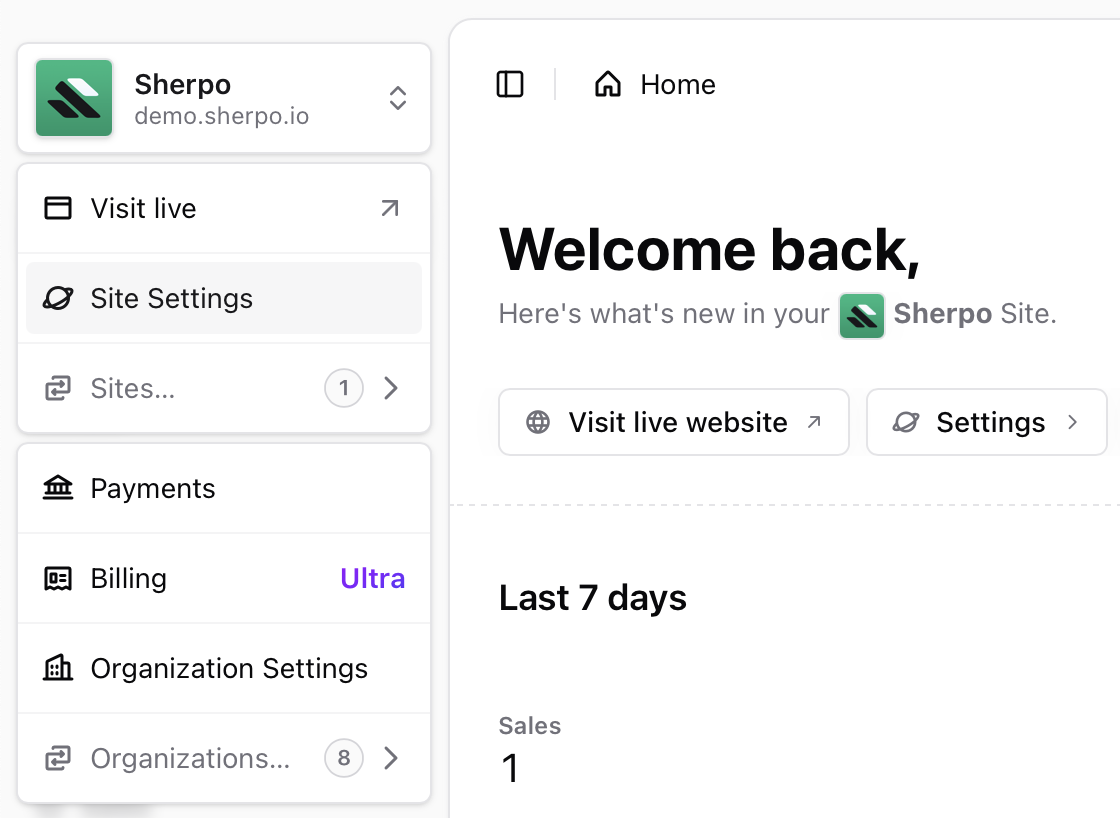Click the badge showing 8 organizations
The width and height of the screenshot is (1120, 818).
[343, 758]
